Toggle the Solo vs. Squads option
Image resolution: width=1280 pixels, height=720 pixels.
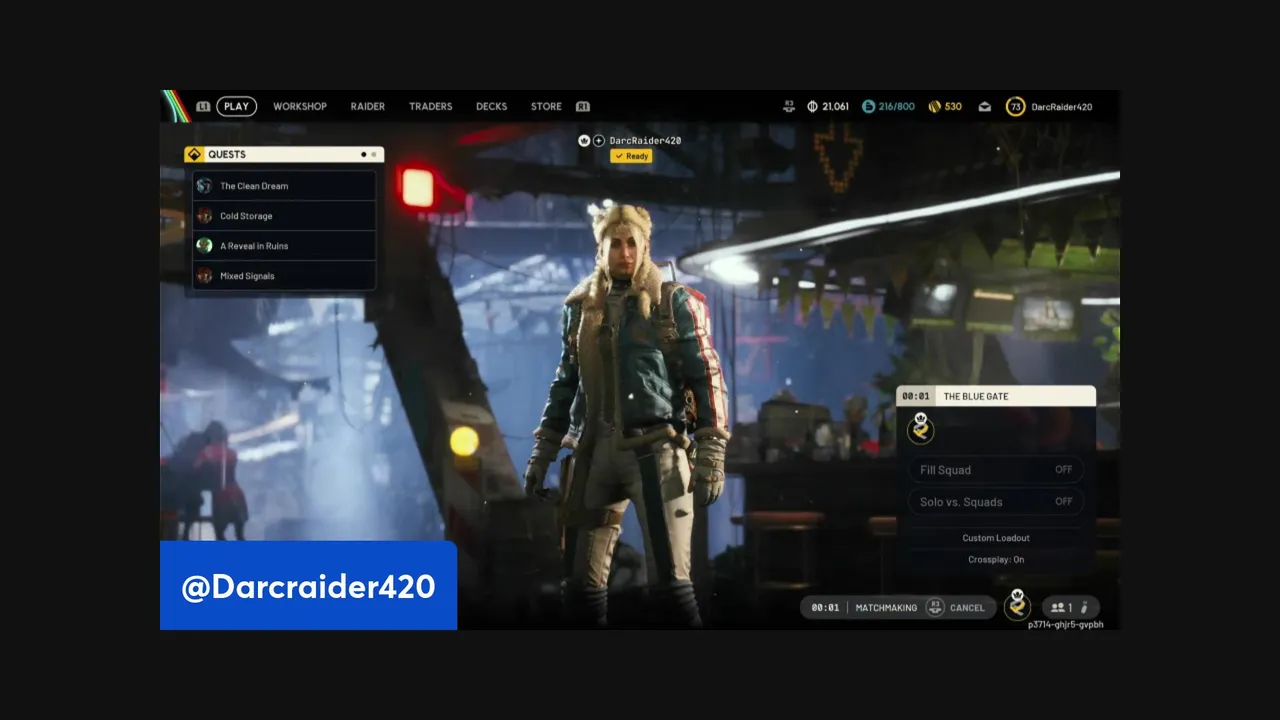[996, 502]
